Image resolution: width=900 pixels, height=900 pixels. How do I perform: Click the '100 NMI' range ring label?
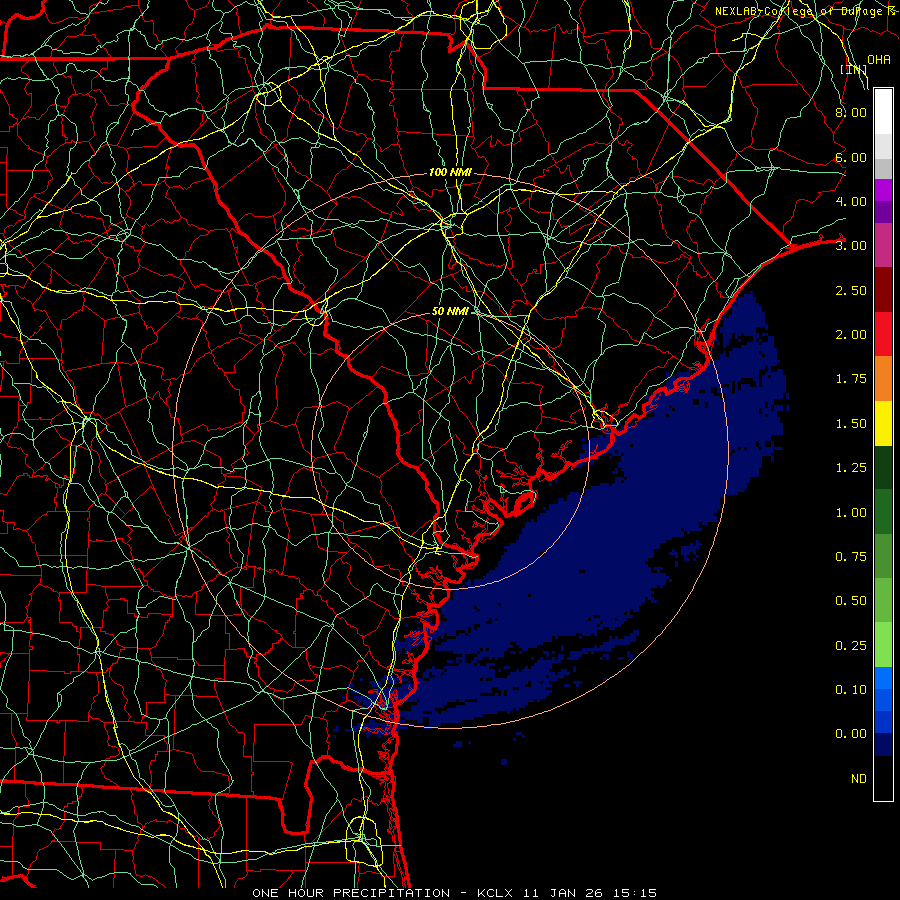point(450,172)
